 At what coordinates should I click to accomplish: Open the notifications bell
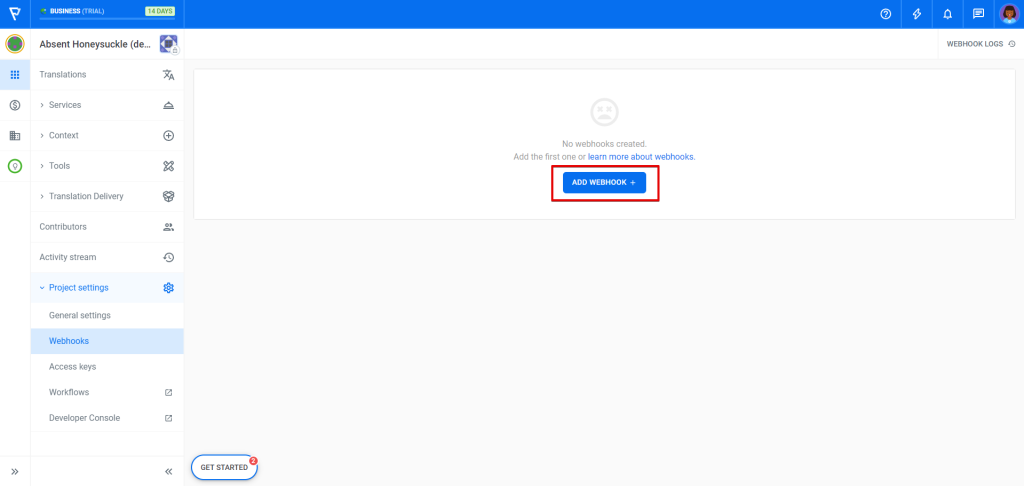click(947, 14)
